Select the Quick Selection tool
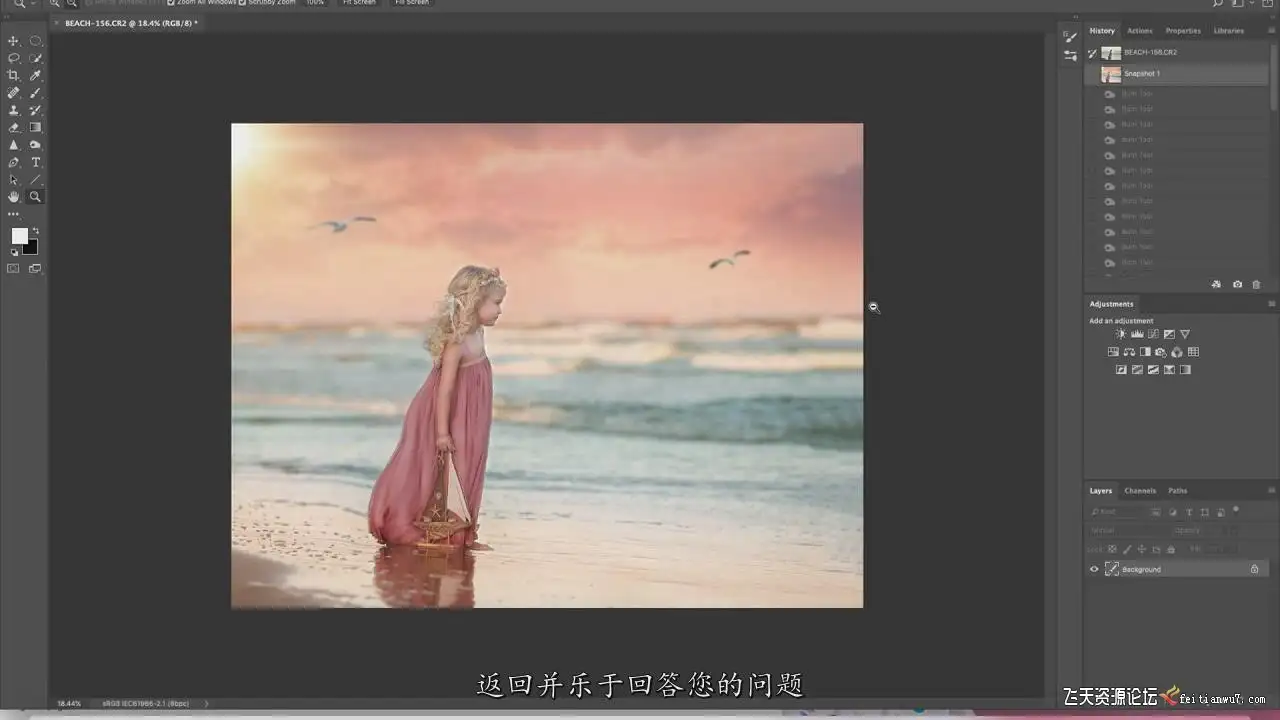Viewport: 1280px width, 720px height. coord(36,58)
